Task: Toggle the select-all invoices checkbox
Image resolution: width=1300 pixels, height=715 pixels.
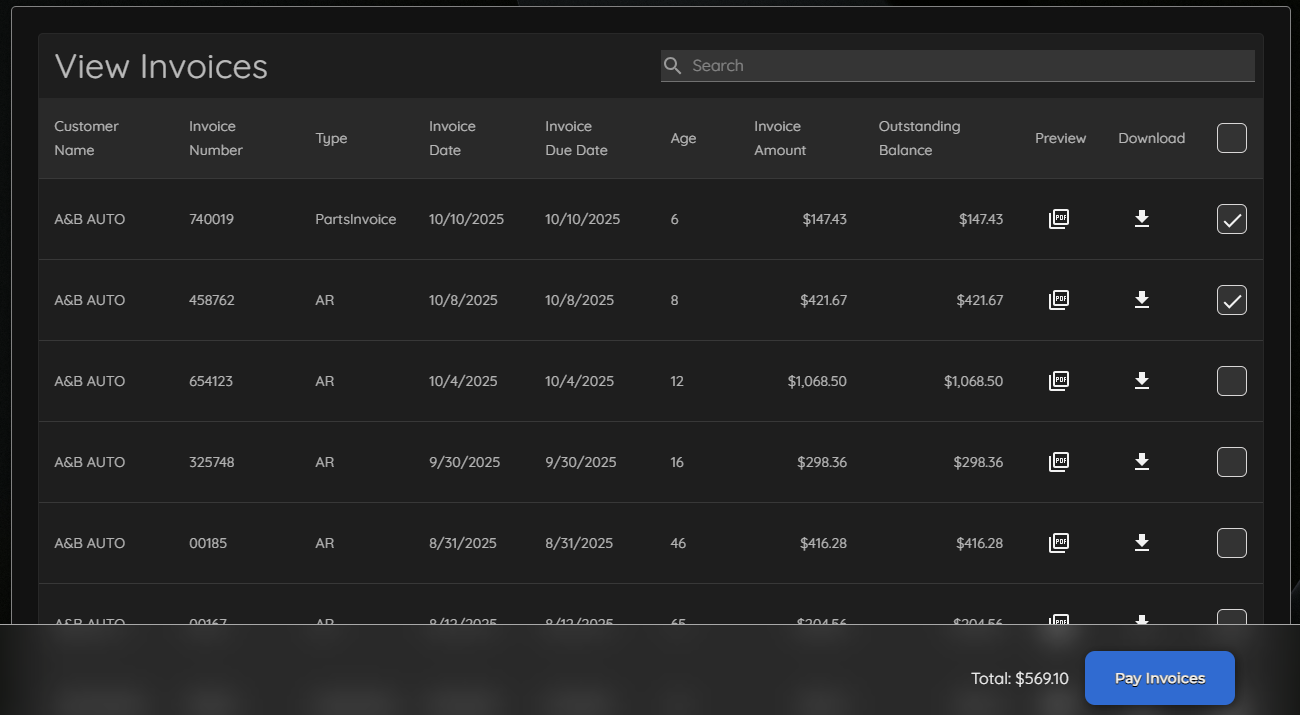Action: [x=1231, y=138]
